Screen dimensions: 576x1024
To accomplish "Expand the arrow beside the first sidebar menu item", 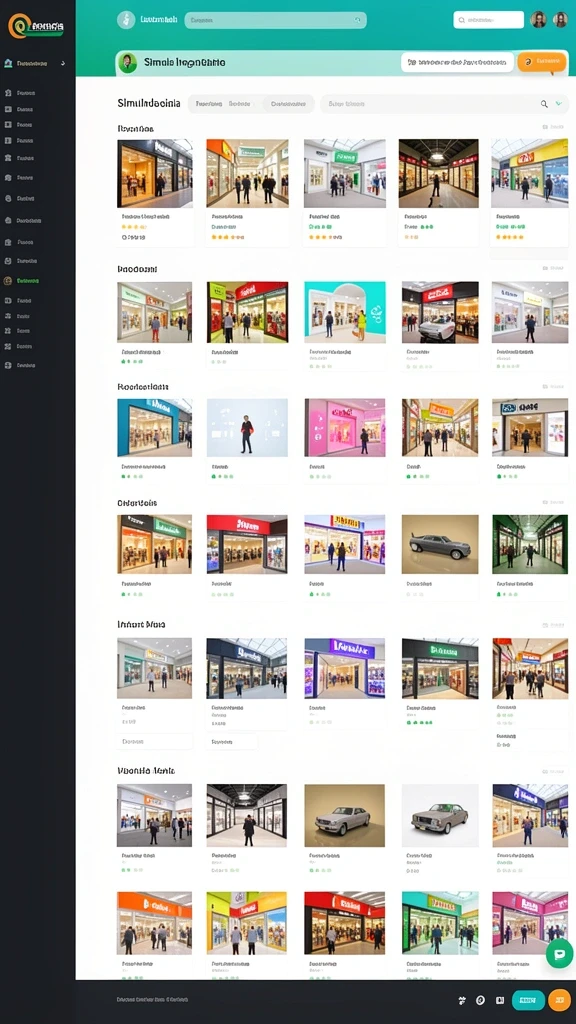I will (63, 63).
